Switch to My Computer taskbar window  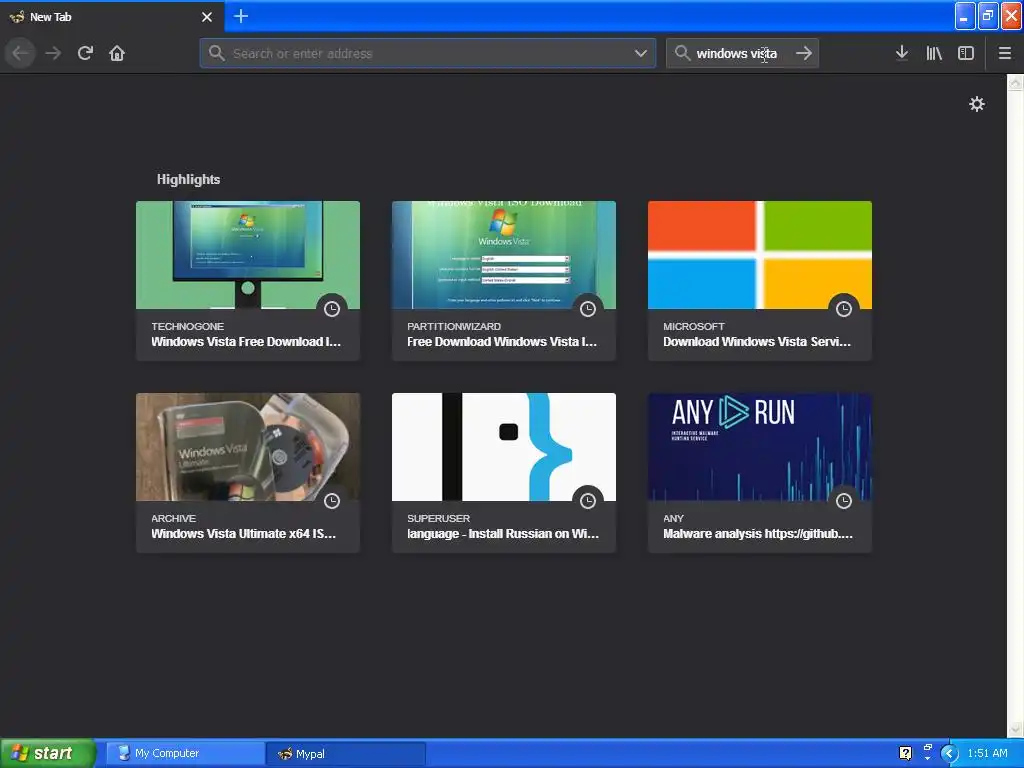[185, 754]
